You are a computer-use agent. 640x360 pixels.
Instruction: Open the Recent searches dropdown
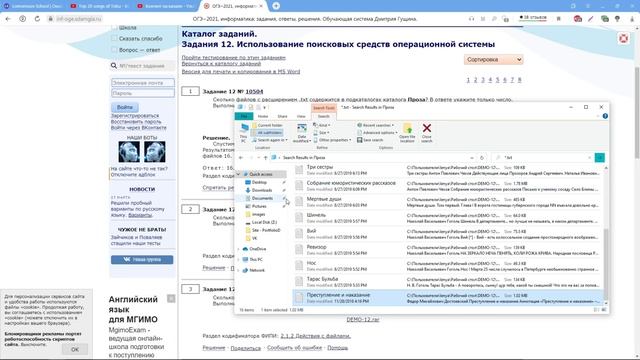(376, 125)
